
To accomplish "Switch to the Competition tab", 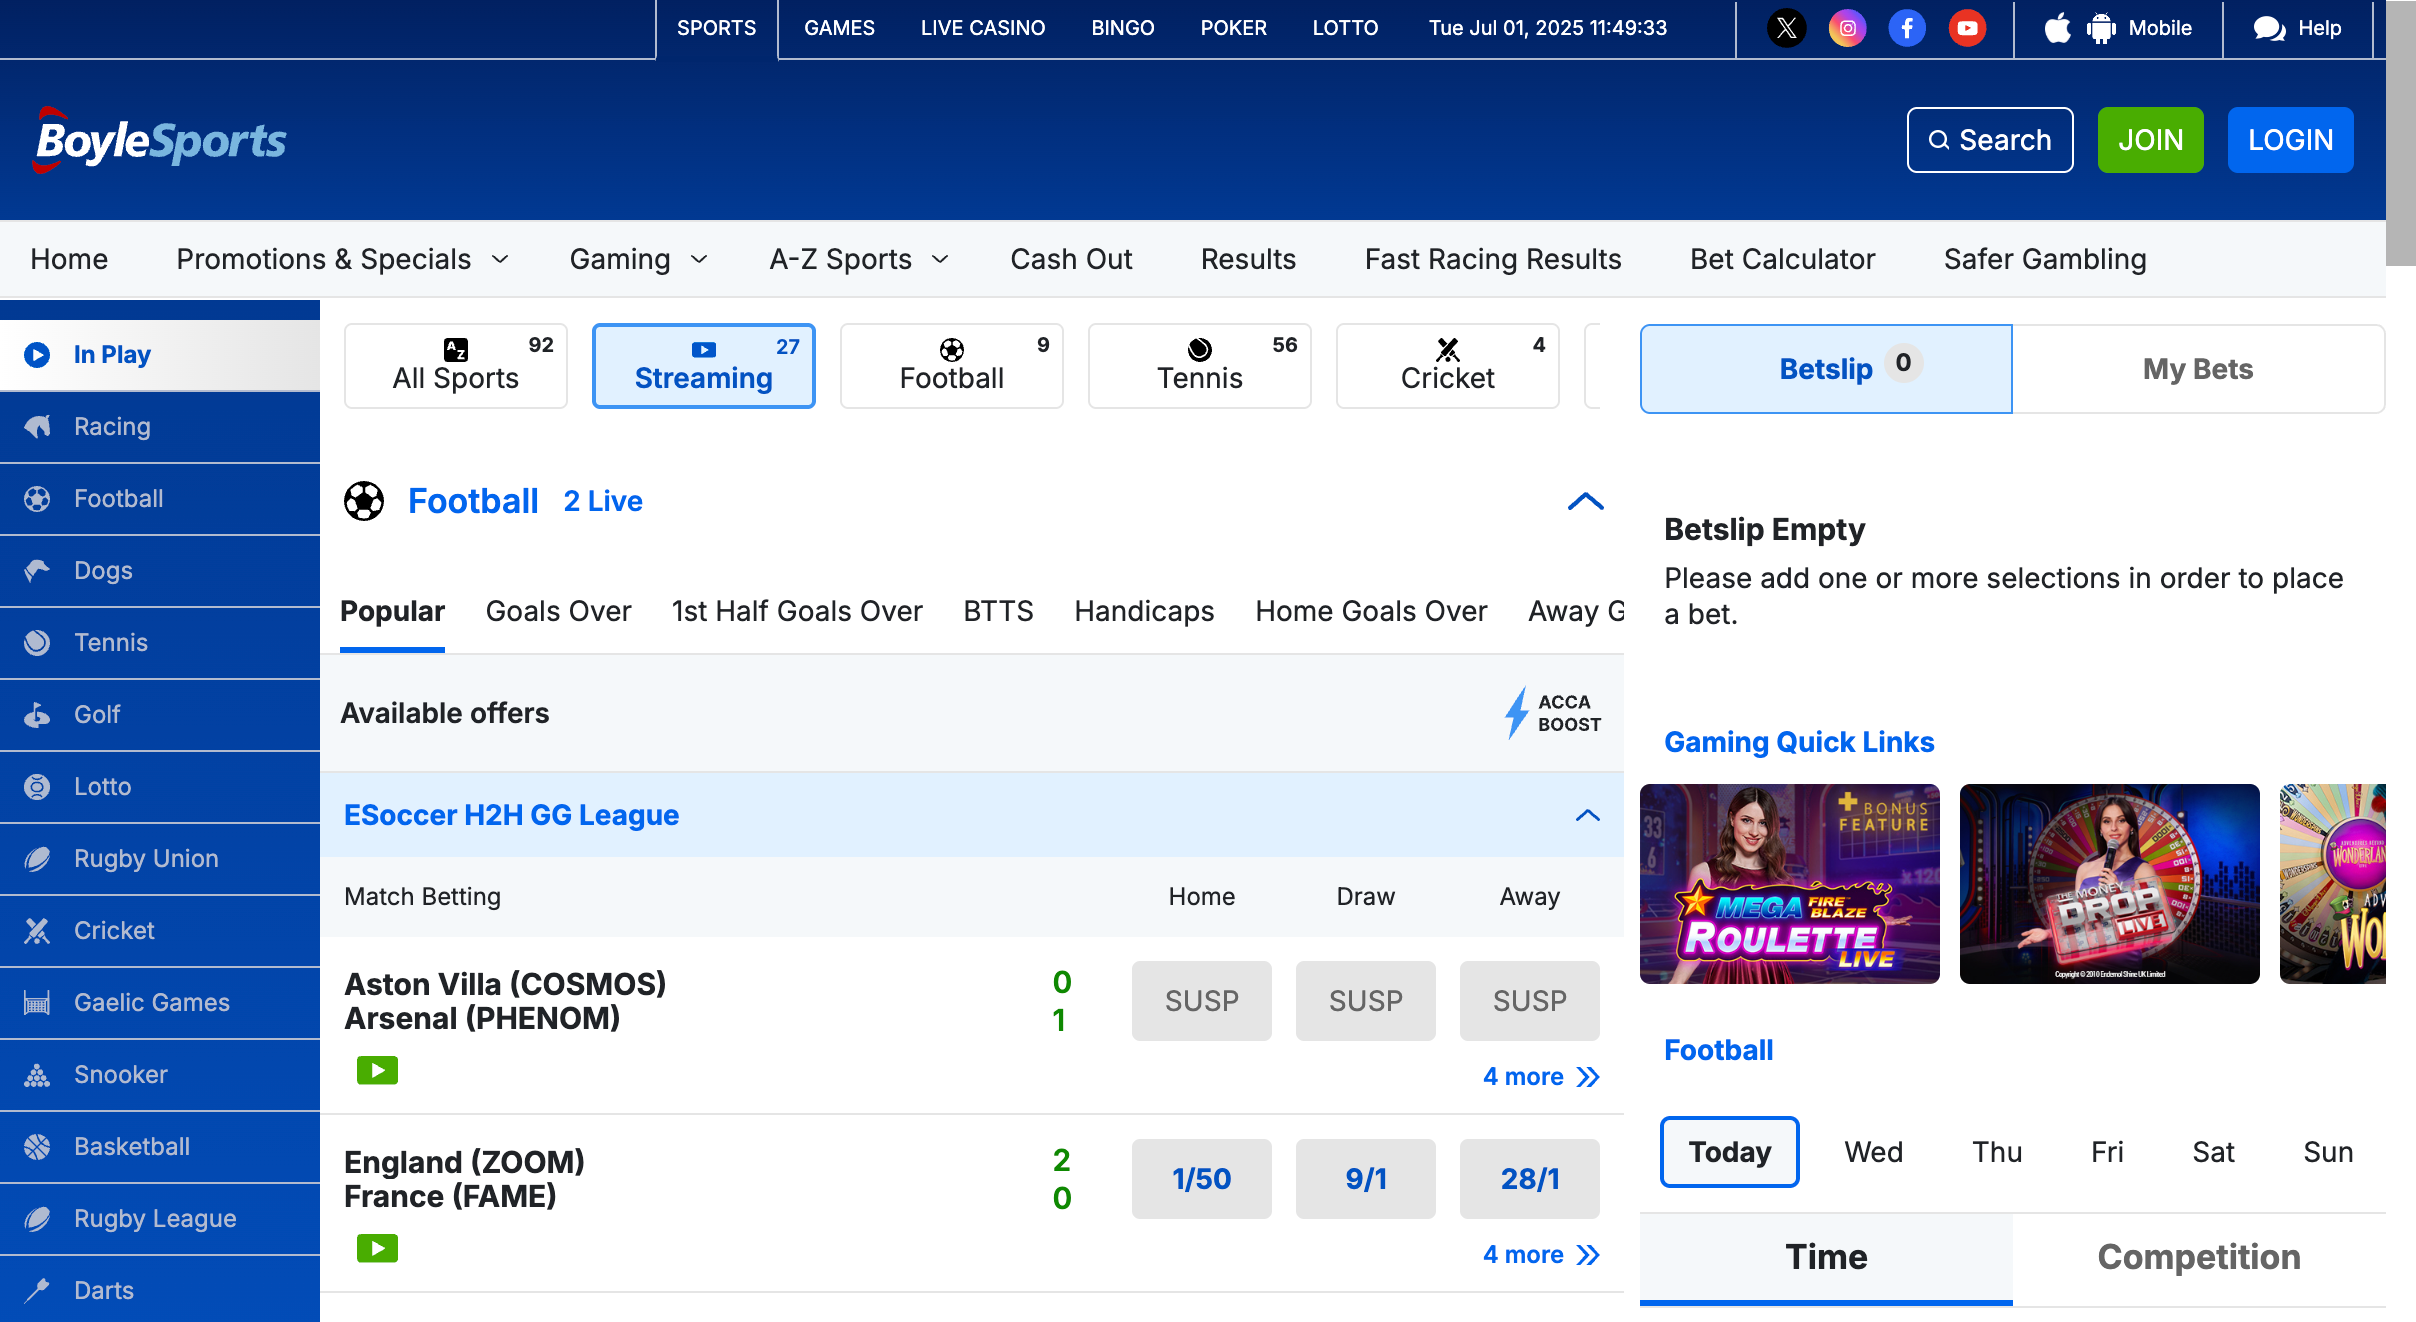I will click(x=2199, y=1257).
